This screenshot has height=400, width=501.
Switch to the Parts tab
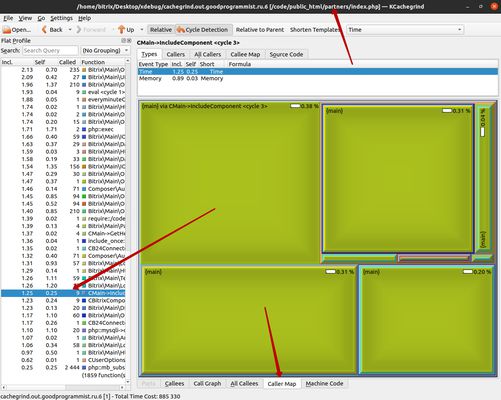(x=149, y=384)
